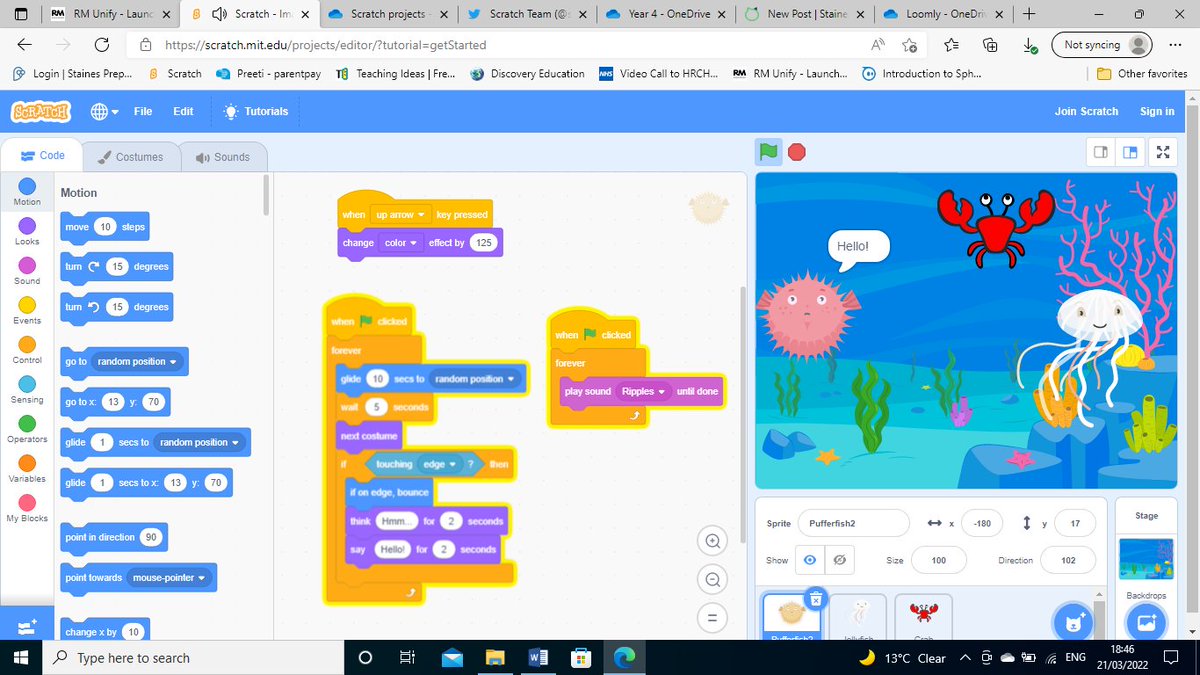Hide the sprite using crossed eye icon
The width and height of the screenshot is (1200, 675).
click(838, 560)
